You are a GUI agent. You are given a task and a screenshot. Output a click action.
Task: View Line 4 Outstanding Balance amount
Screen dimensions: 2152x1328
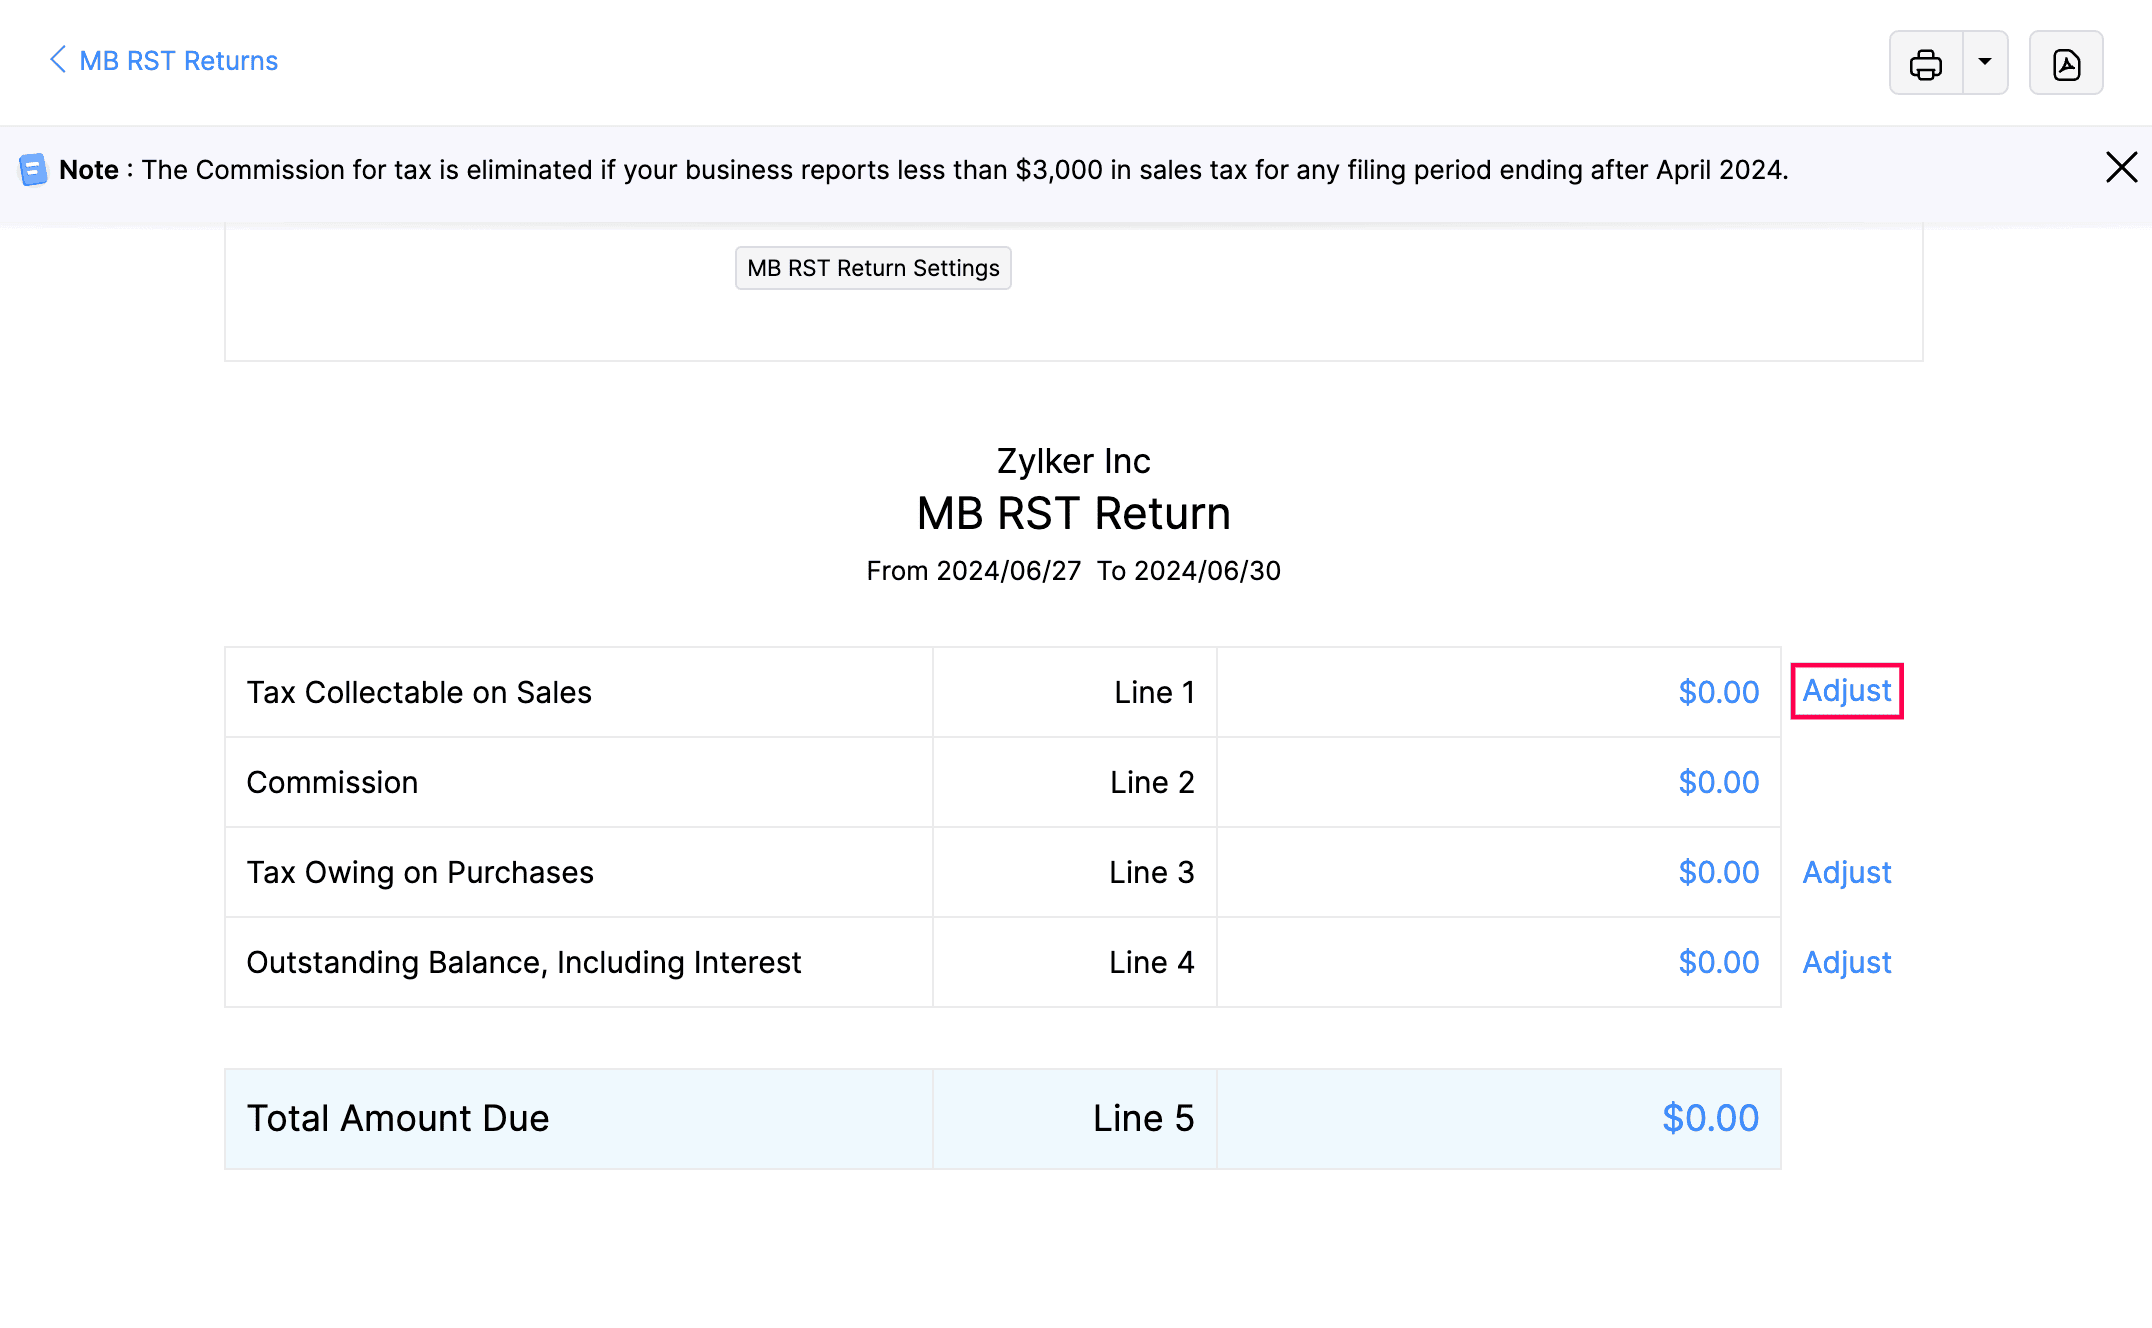[1718, 962]
